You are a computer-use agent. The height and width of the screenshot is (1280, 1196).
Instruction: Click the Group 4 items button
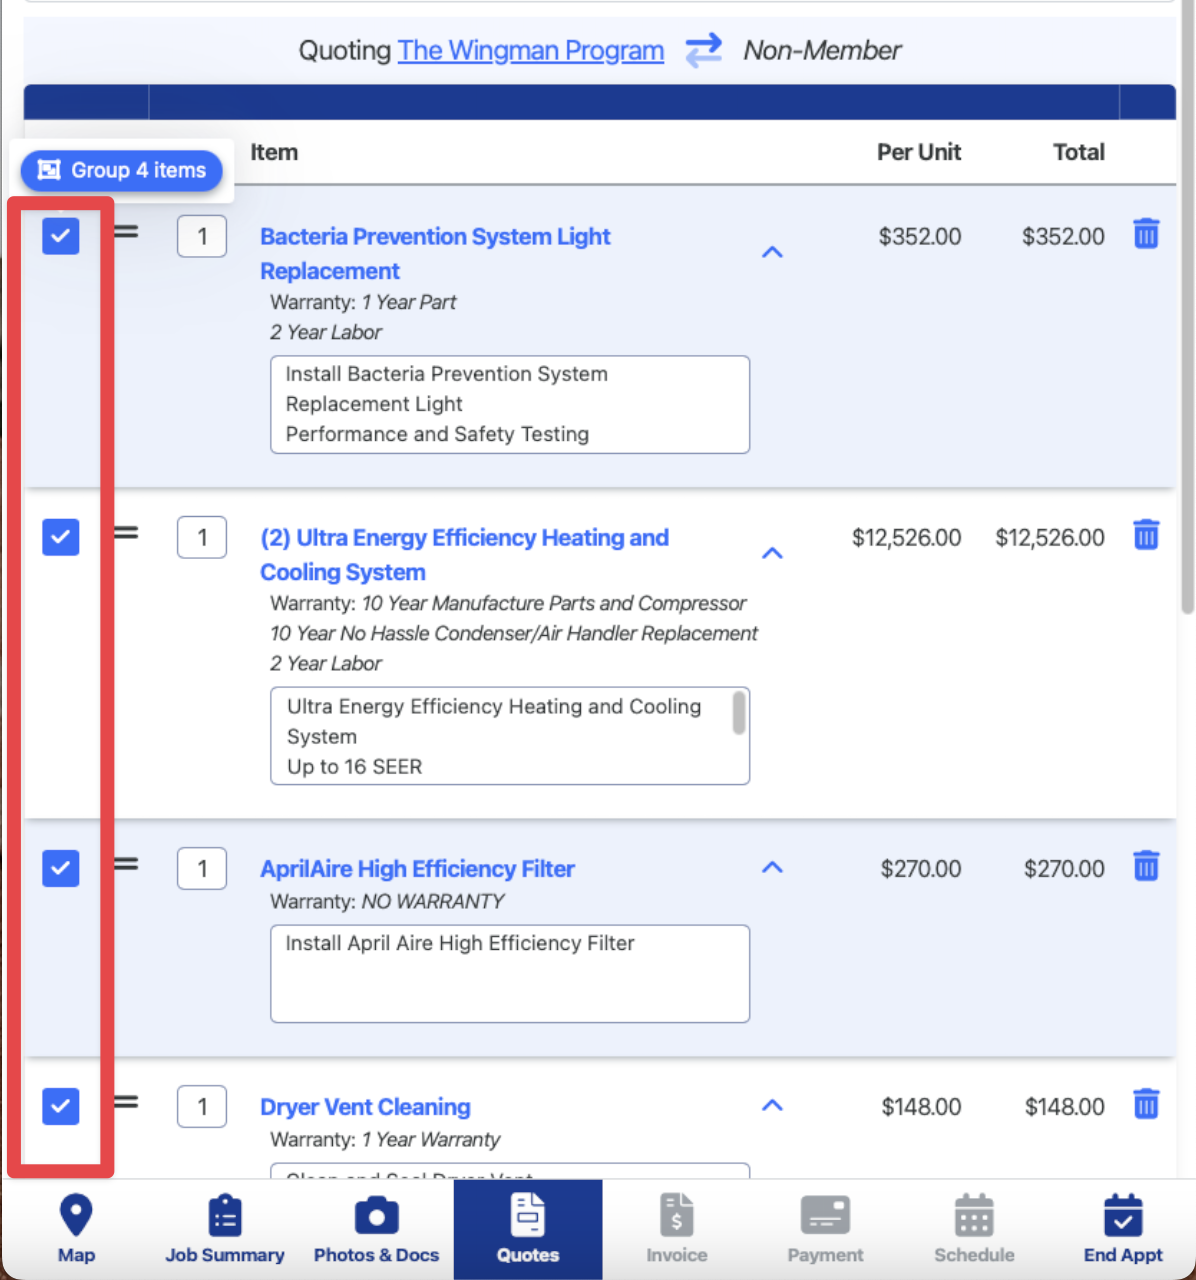122,170
